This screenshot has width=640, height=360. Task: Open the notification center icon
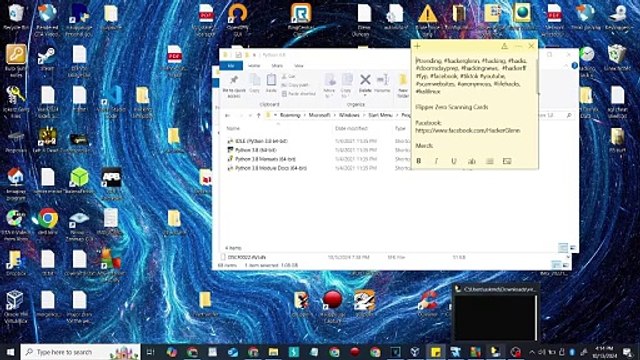628,352
